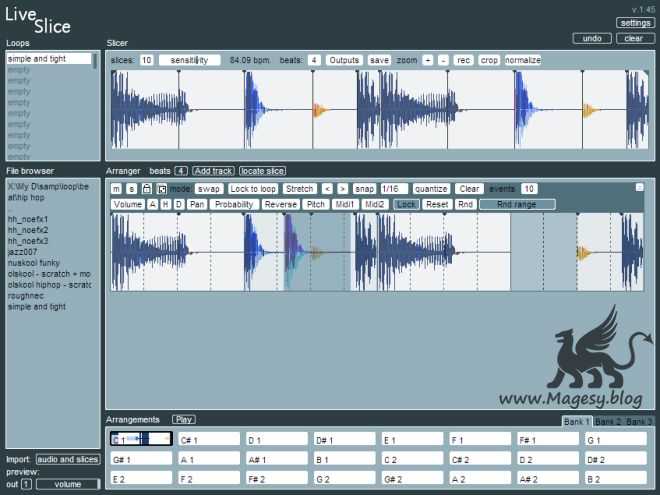
Task: Select the D envelope parameter
Action: point(179,205)
